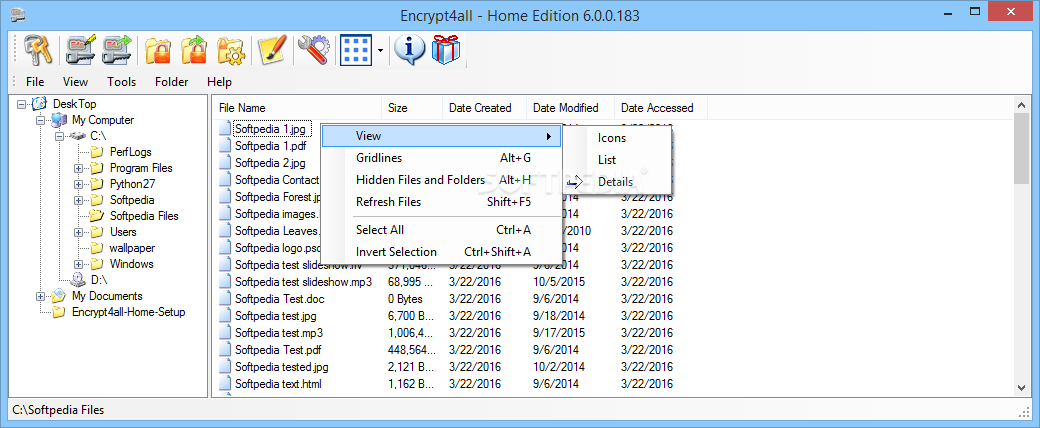Image resolution: width=1040 pixels, height=428 pixels.
Task: Select file Softpedia 1.pdf
Action: click(x=270, y=146)
